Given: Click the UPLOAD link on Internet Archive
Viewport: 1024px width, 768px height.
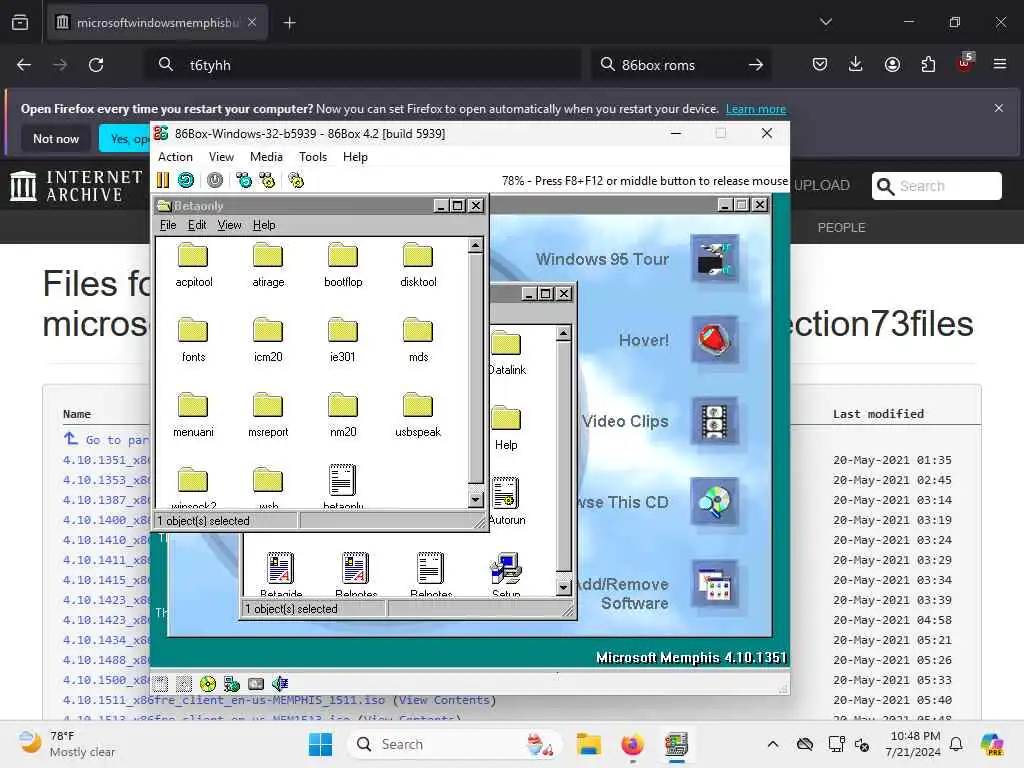Looking at the screenshot, I should point(822,185).
